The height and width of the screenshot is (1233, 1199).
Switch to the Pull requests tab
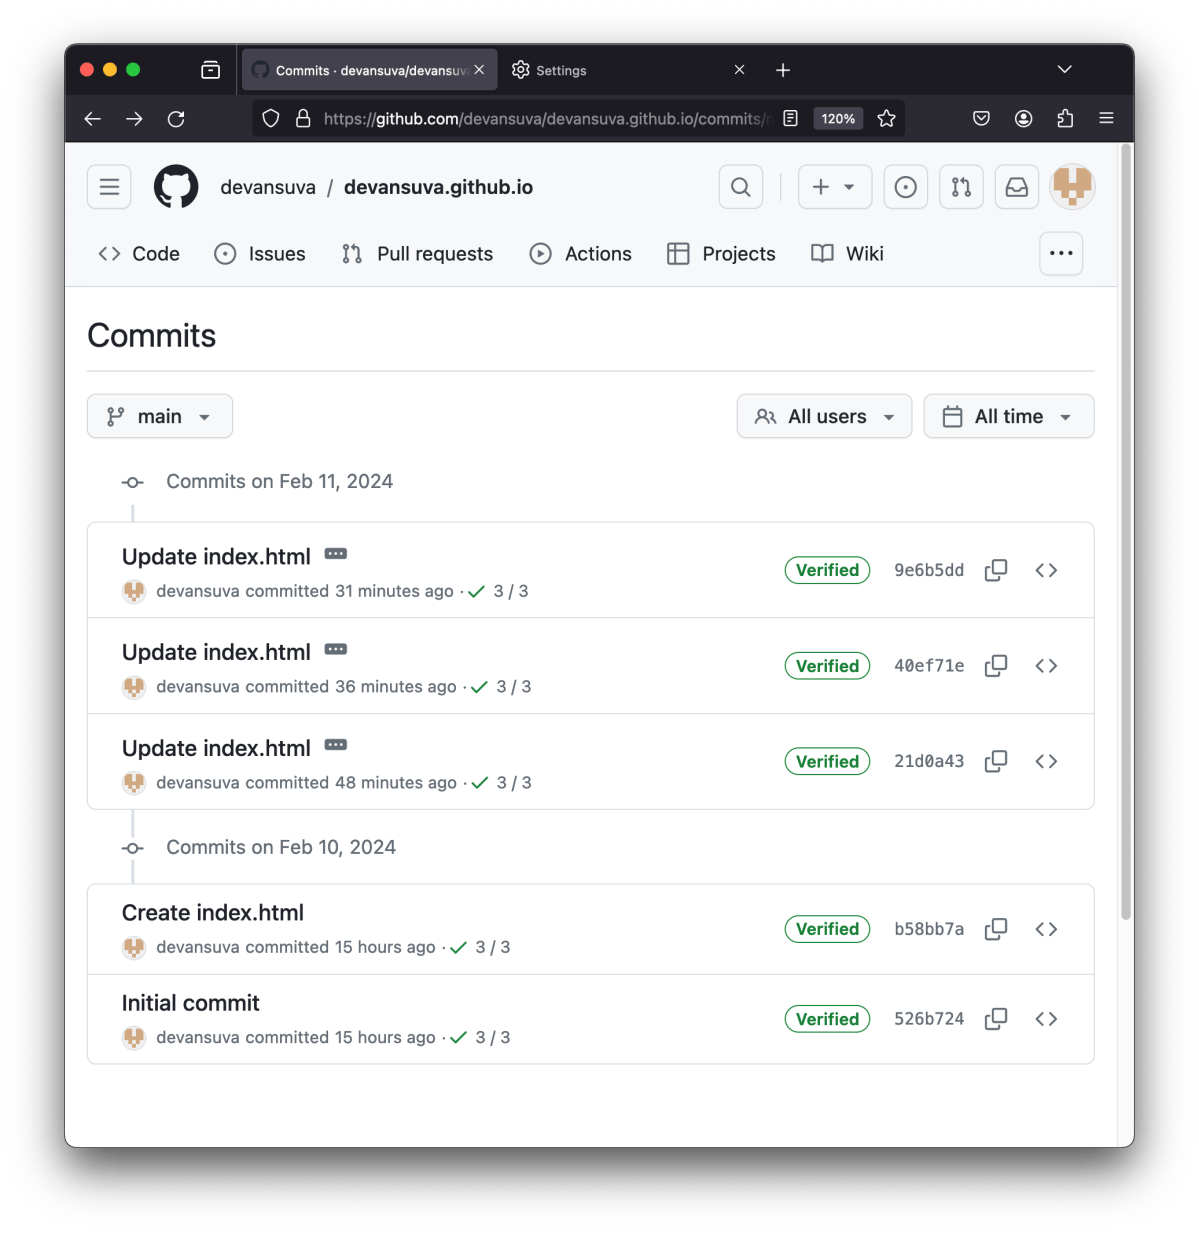coord(417,254)
